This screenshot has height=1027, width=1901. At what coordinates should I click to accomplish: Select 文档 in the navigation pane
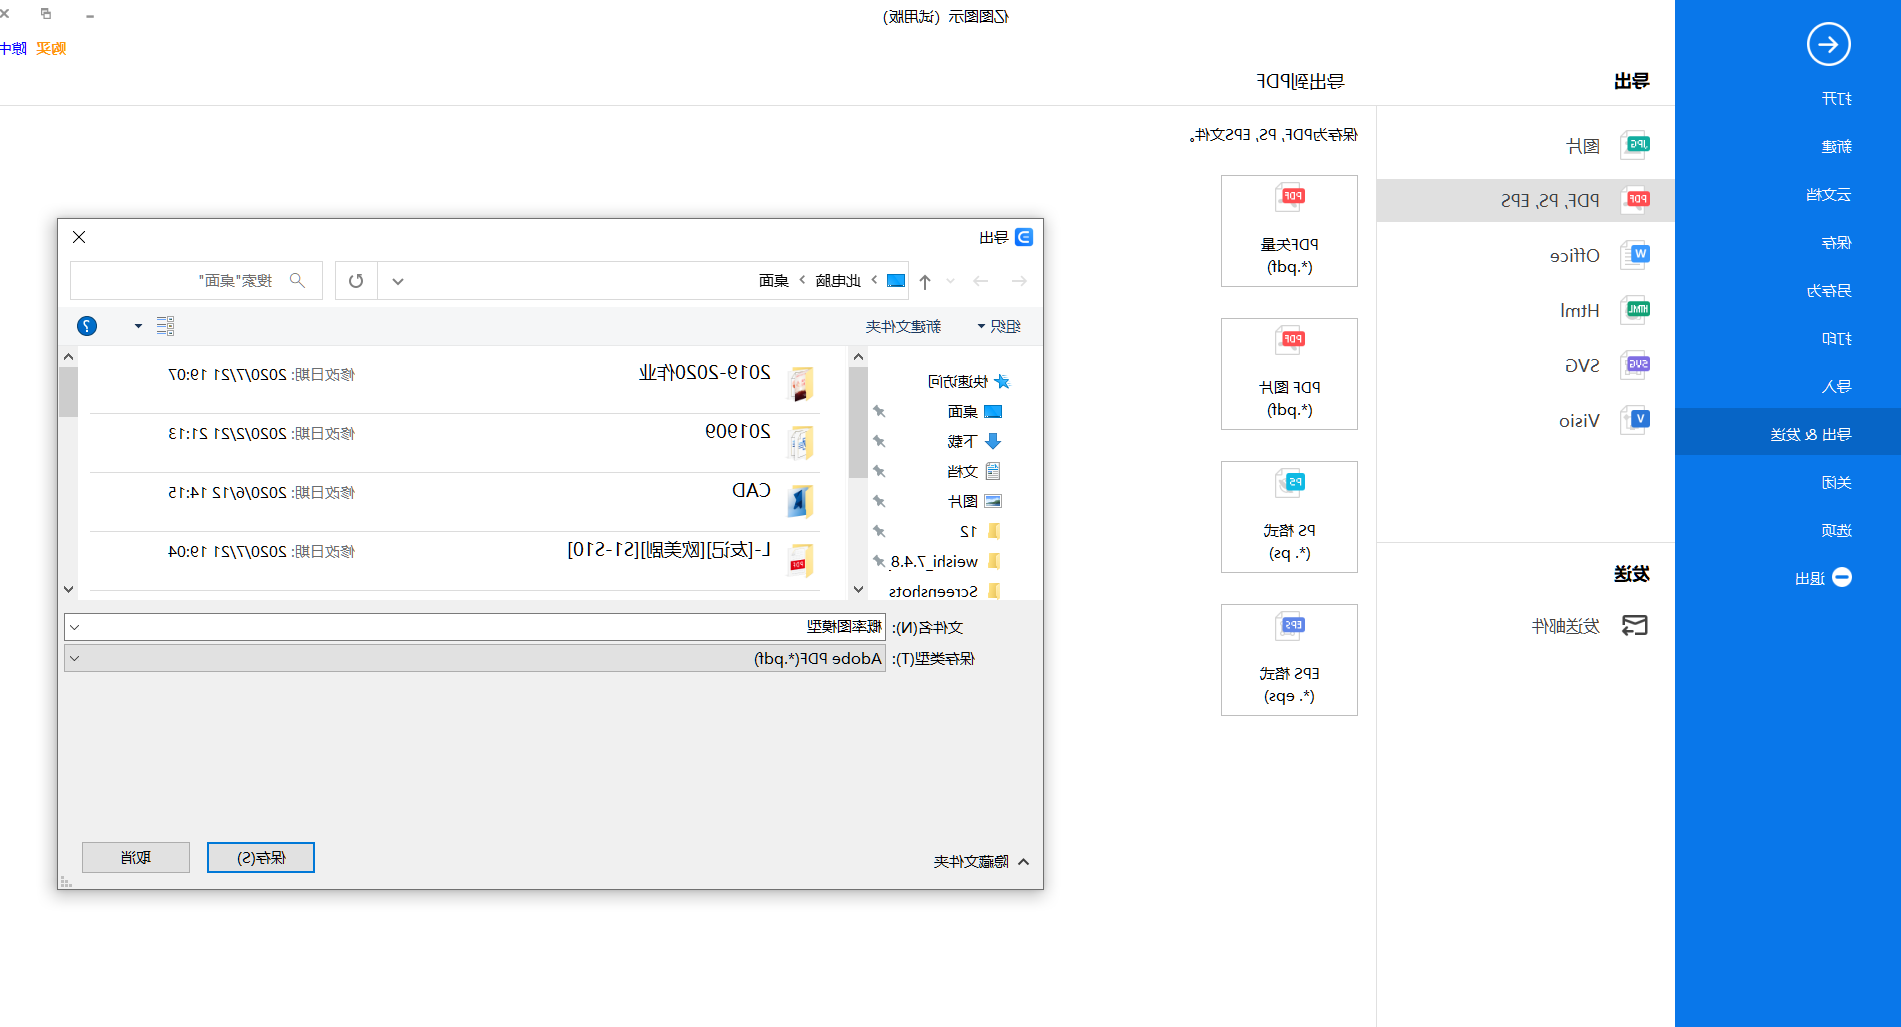click(974, 472)
